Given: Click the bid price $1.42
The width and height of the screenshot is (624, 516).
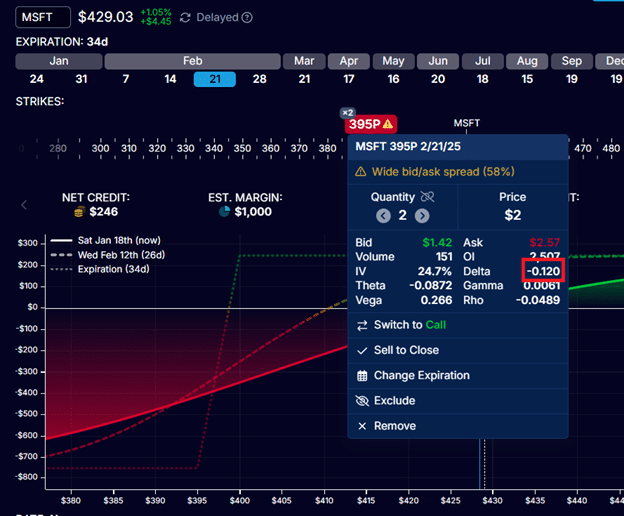Looking at the screenshot, I should [437, 242].
